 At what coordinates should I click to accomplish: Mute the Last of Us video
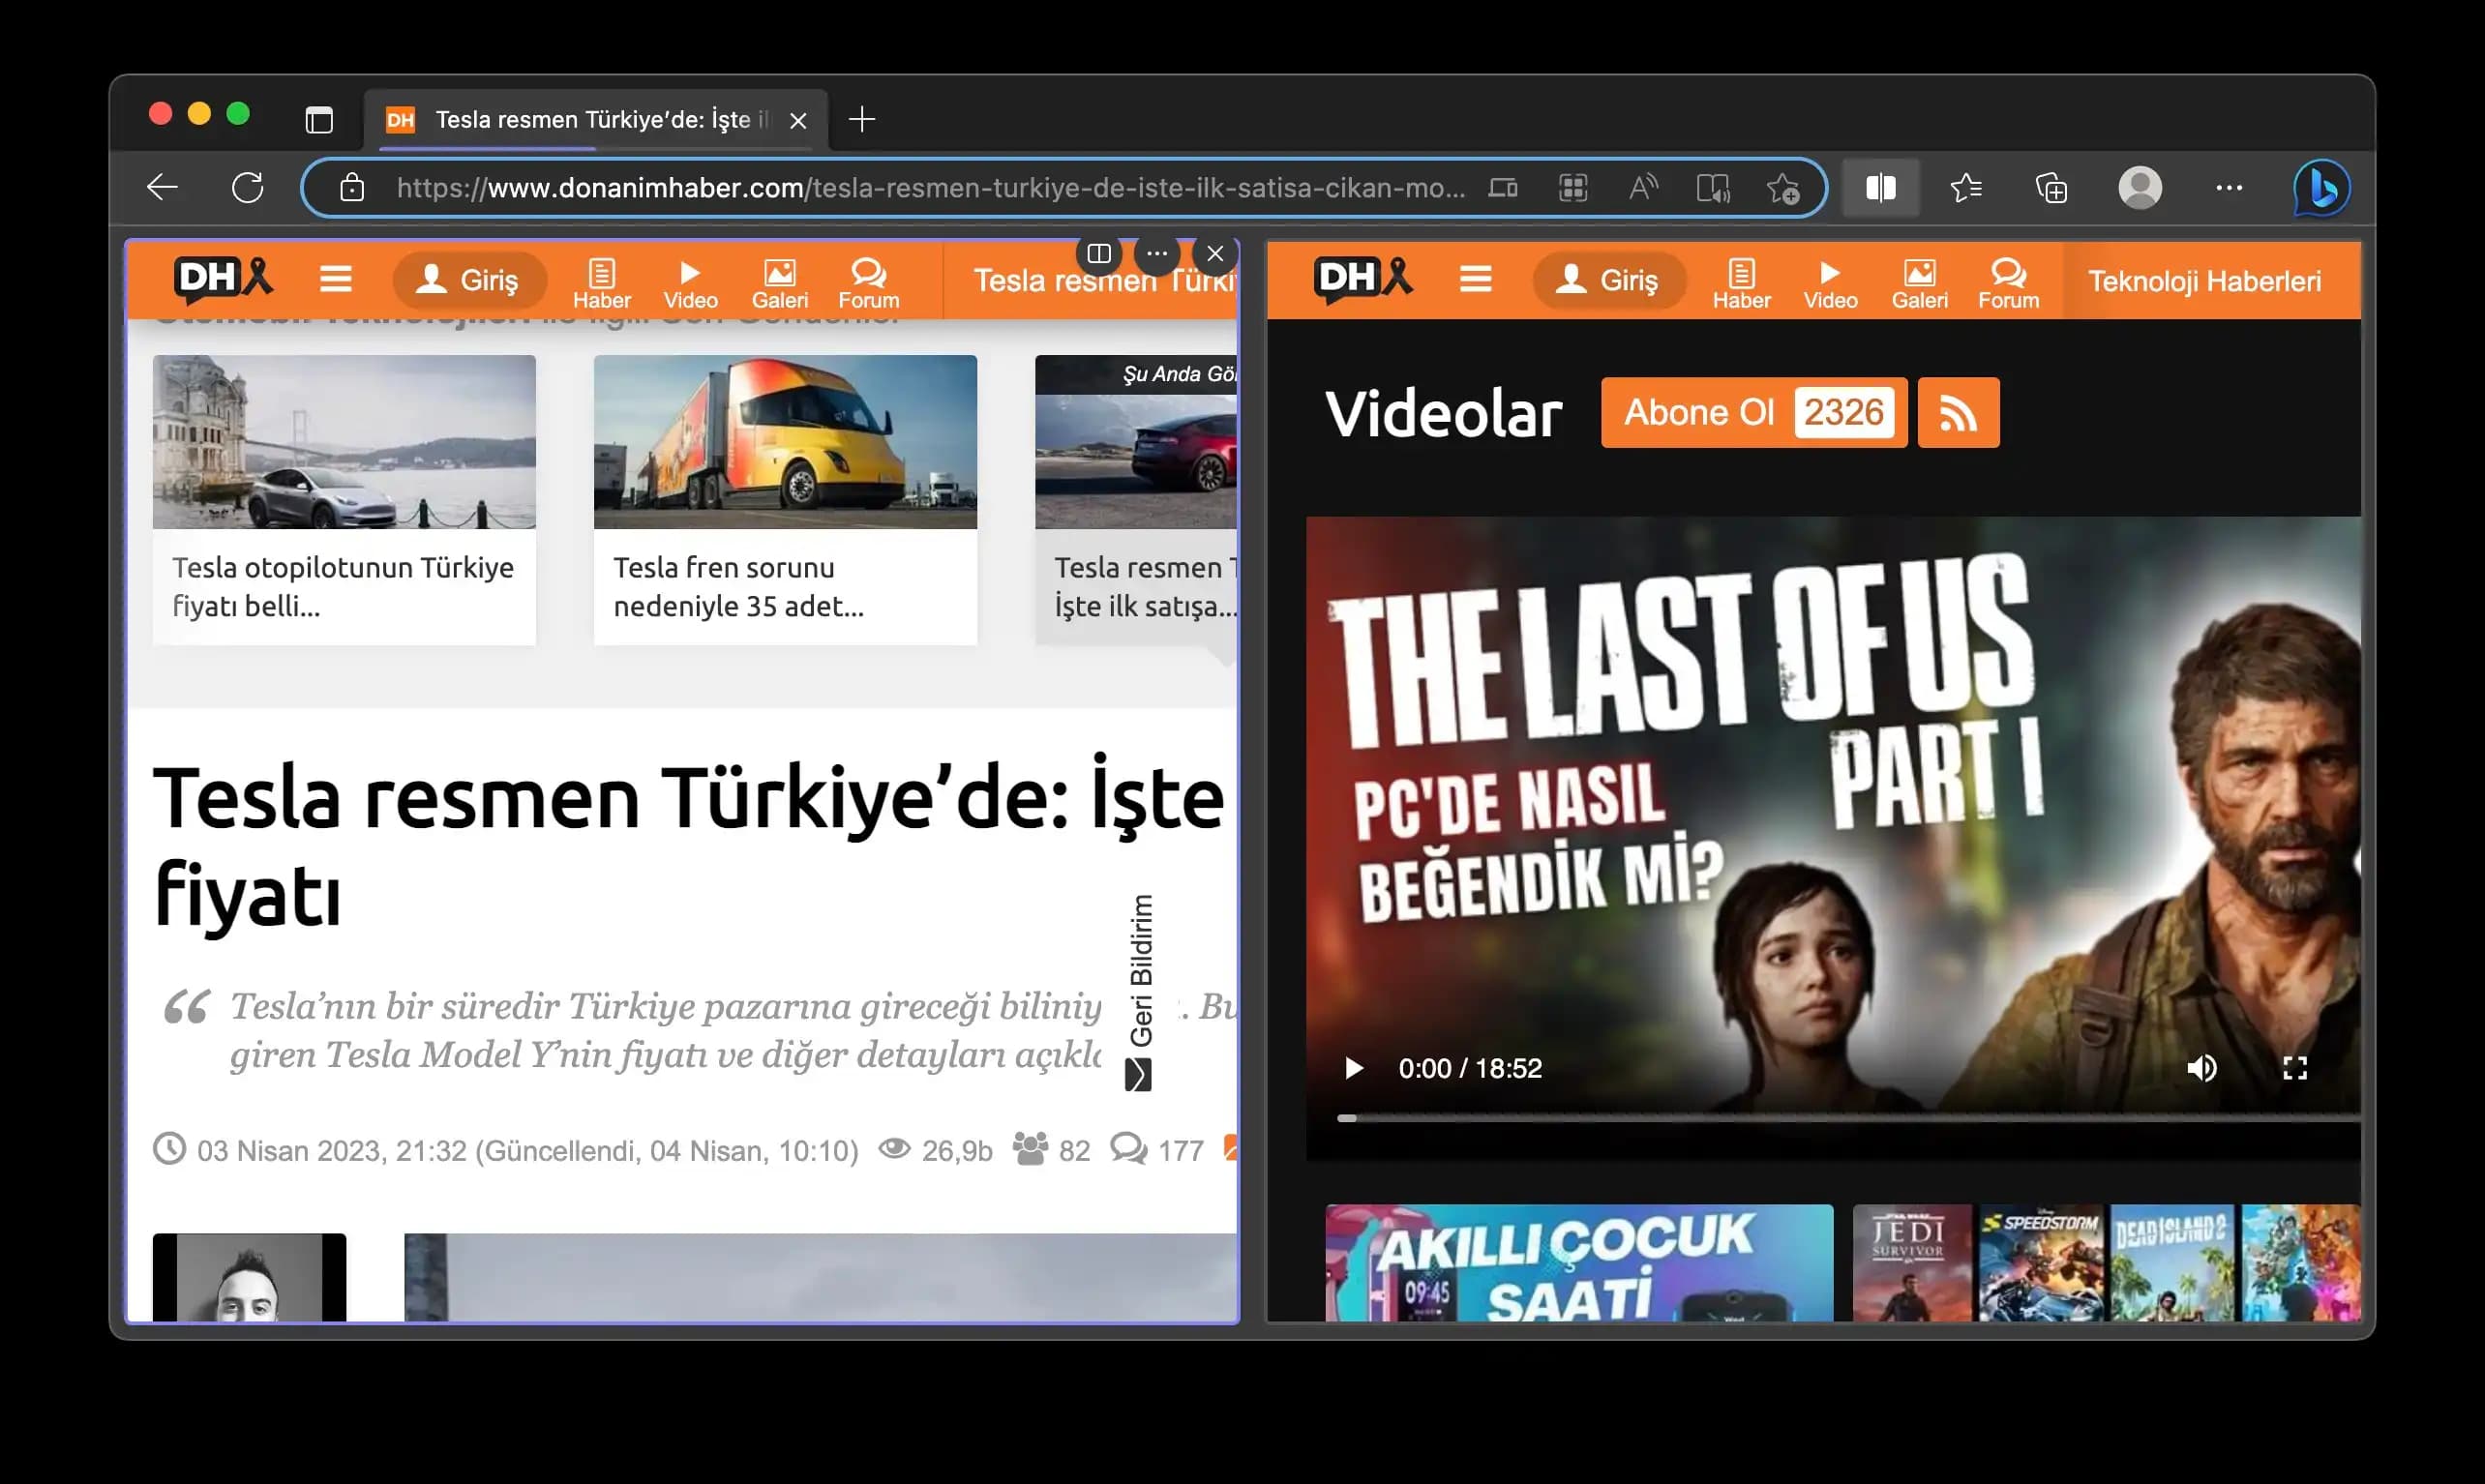pyautogui.click(x=2201, y=1068)
